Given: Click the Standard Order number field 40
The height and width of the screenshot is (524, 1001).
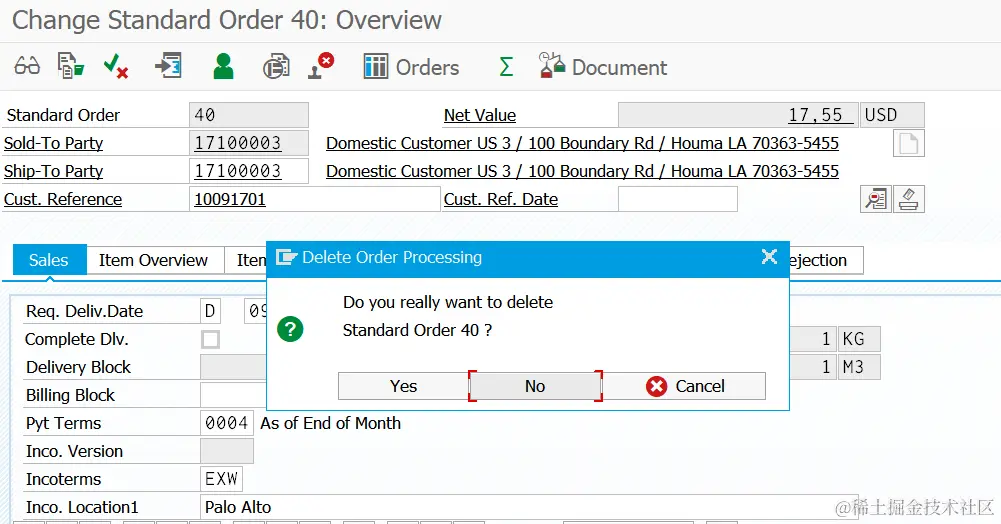Looking at the screenshot, I should pyautogui.click(x=249, y=115).
